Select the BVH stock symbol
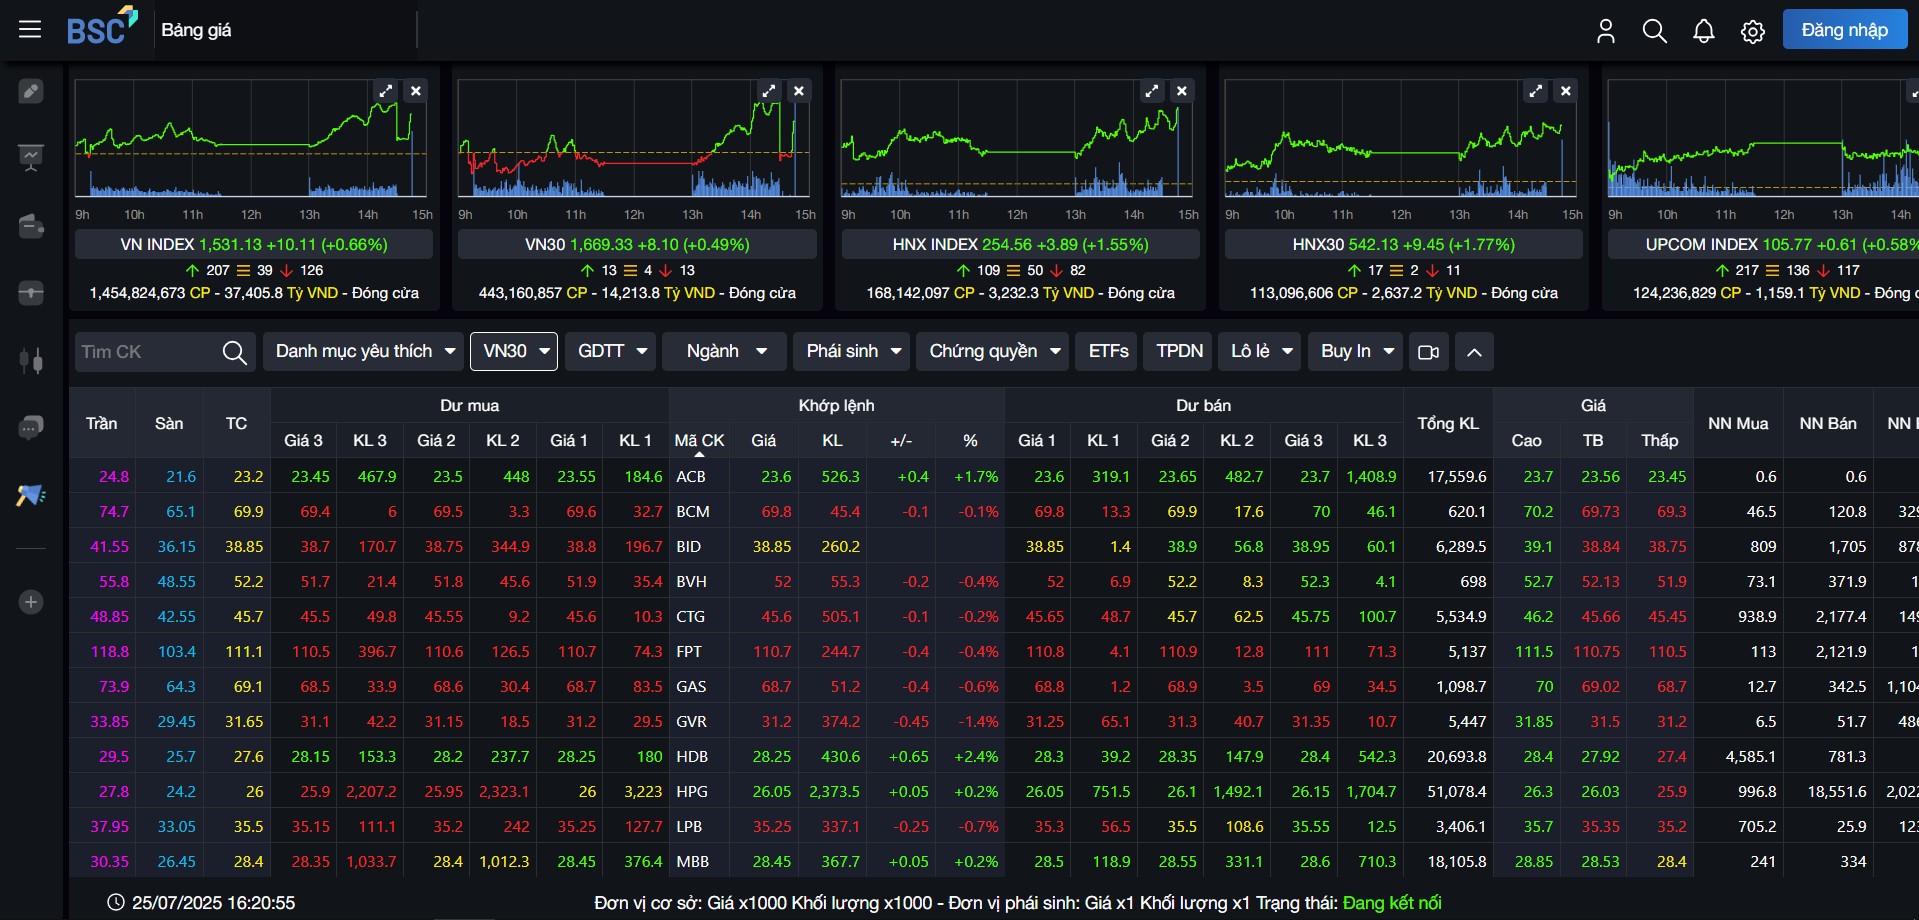1919x920 pixels. pyautogui.click(x=692, y=582)
